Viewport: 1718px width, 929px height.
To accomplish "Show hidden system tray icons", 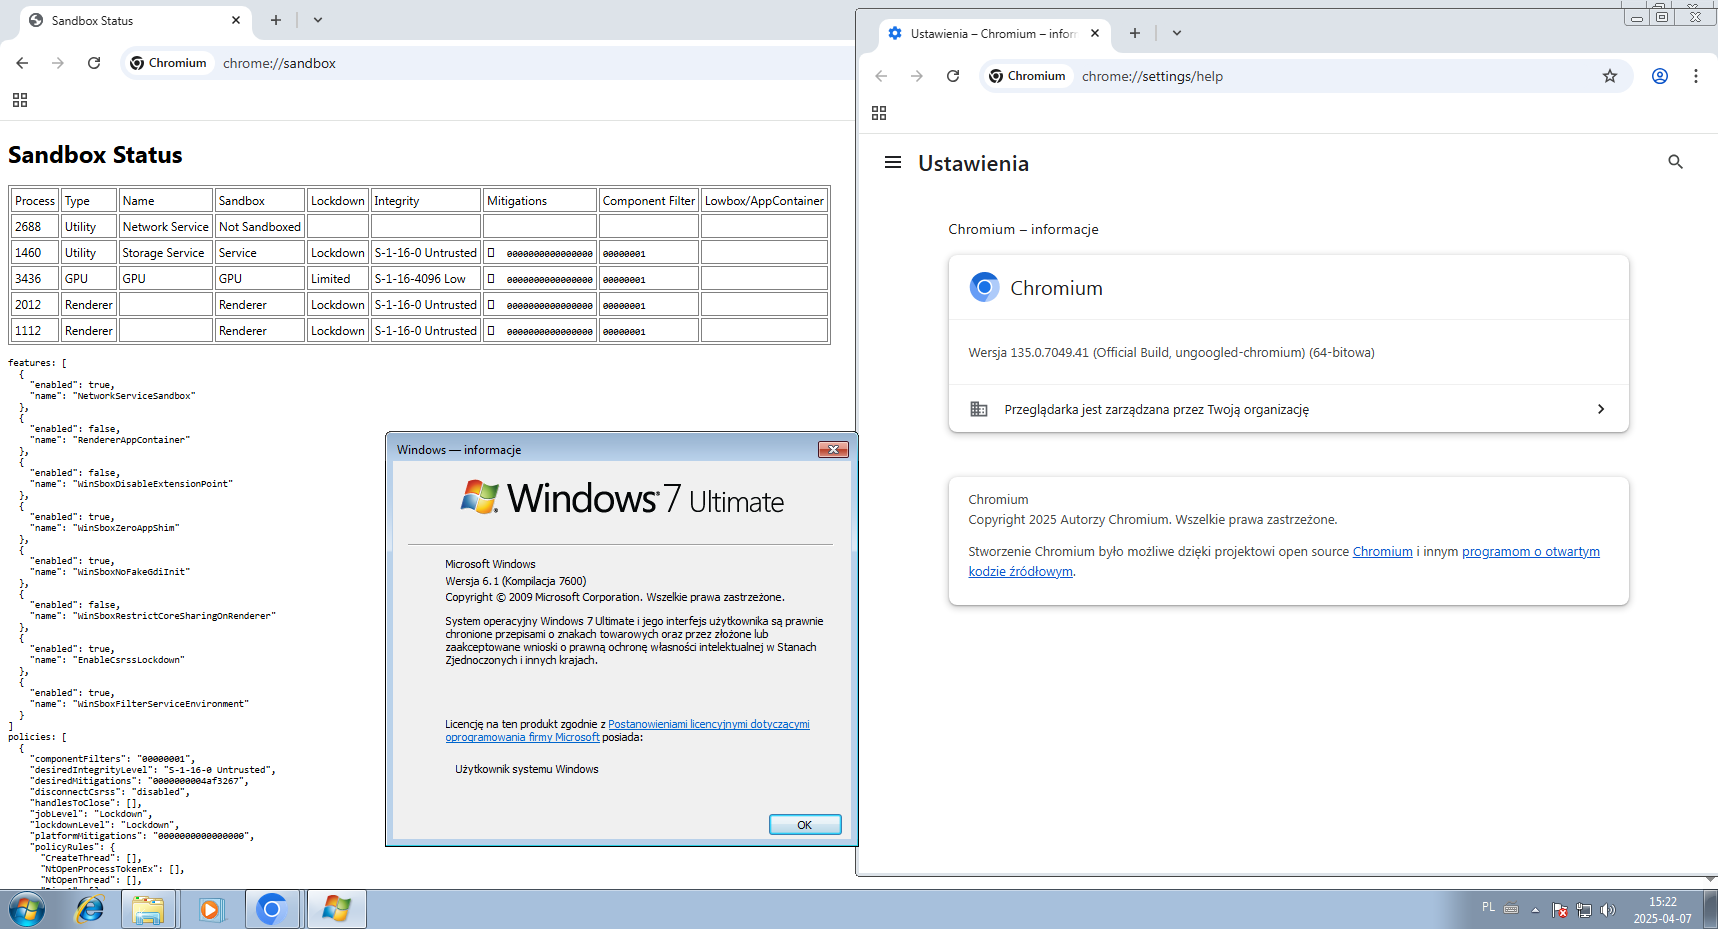I will click(x=1535, y=910).
